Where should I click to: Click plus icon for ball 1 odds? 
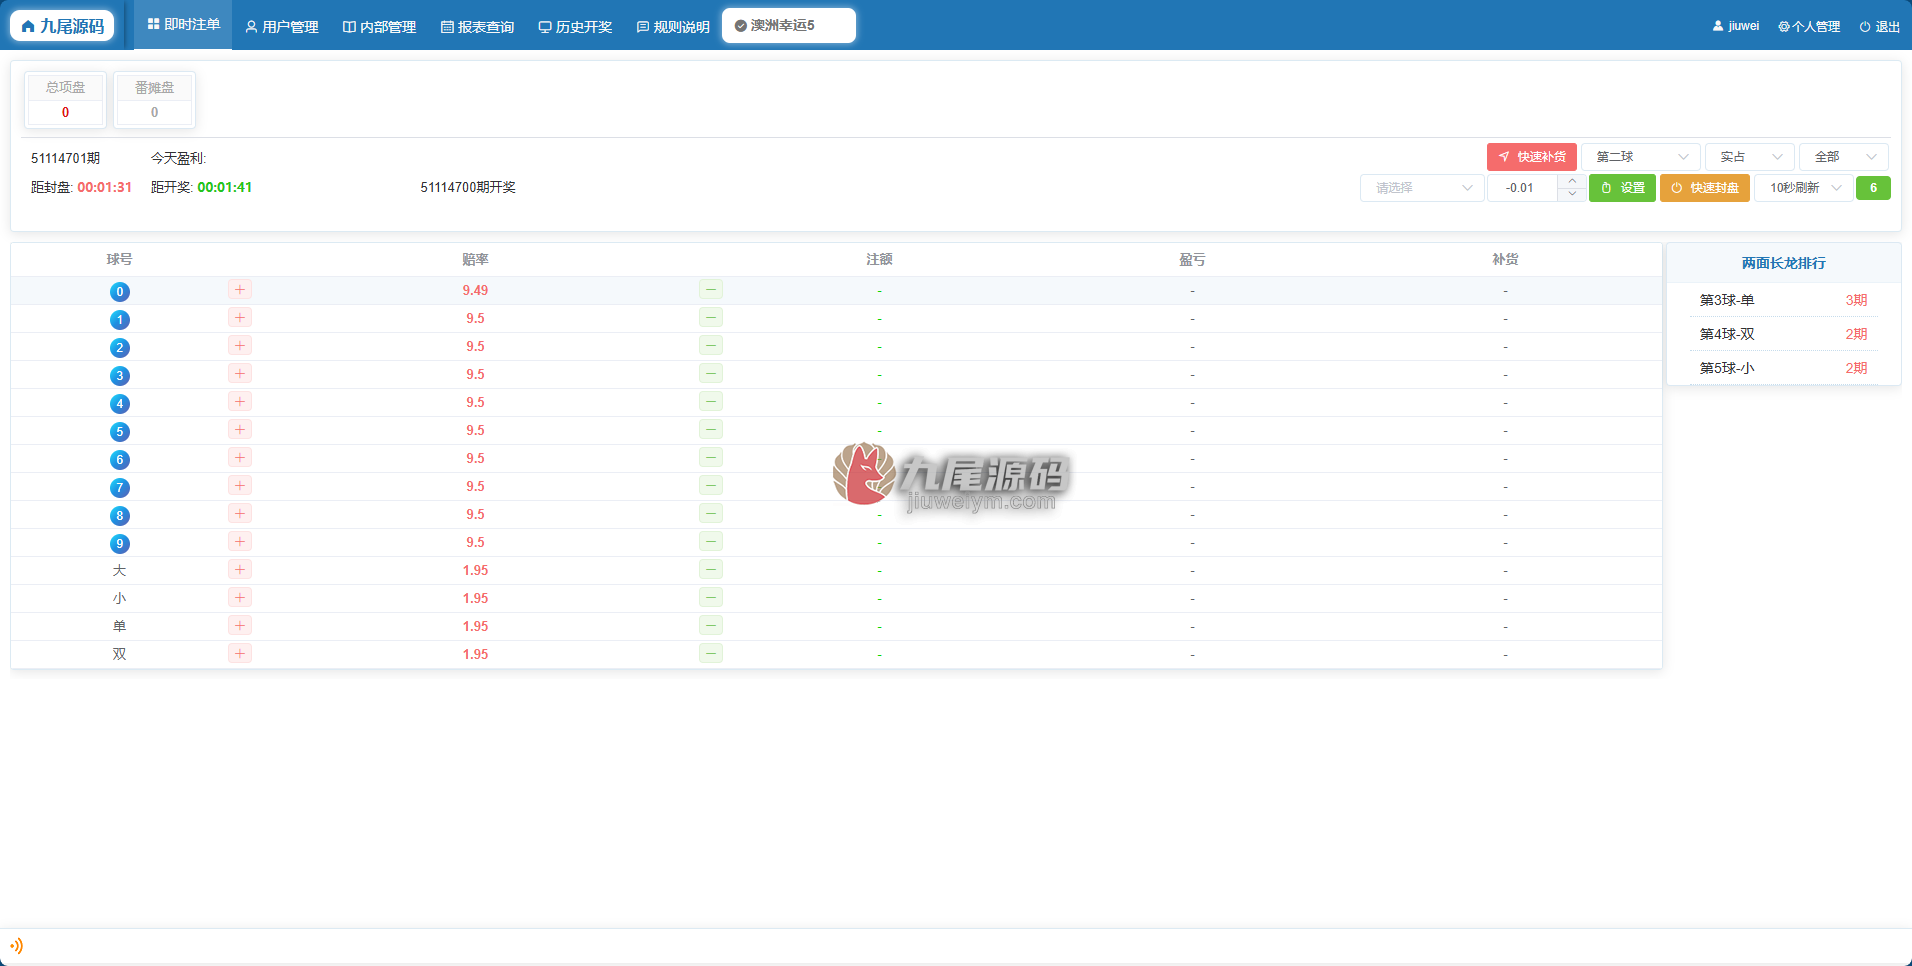pos(240,318)
